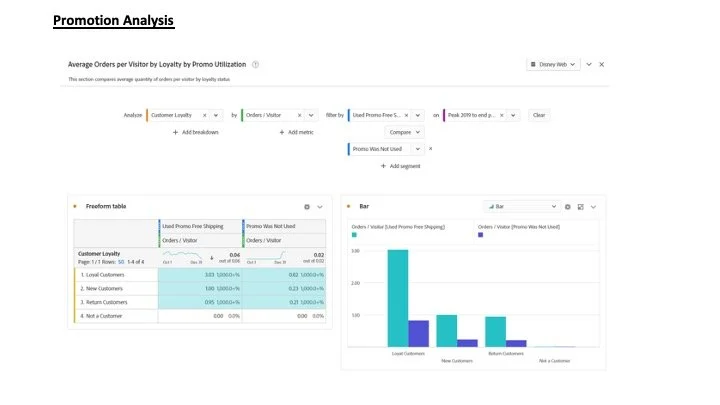The image size is (720, 405).
Task: Click the 0.23 New Customers value cell
Action: pyautogui.click(x=284, y=288)
